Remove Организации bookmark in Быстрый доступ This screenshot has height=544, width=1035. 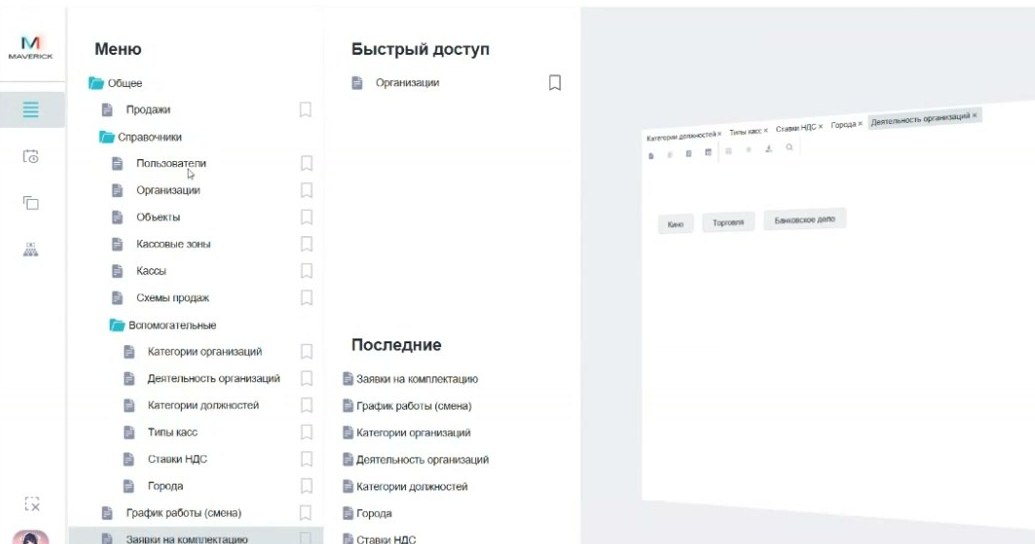point(555,83)
